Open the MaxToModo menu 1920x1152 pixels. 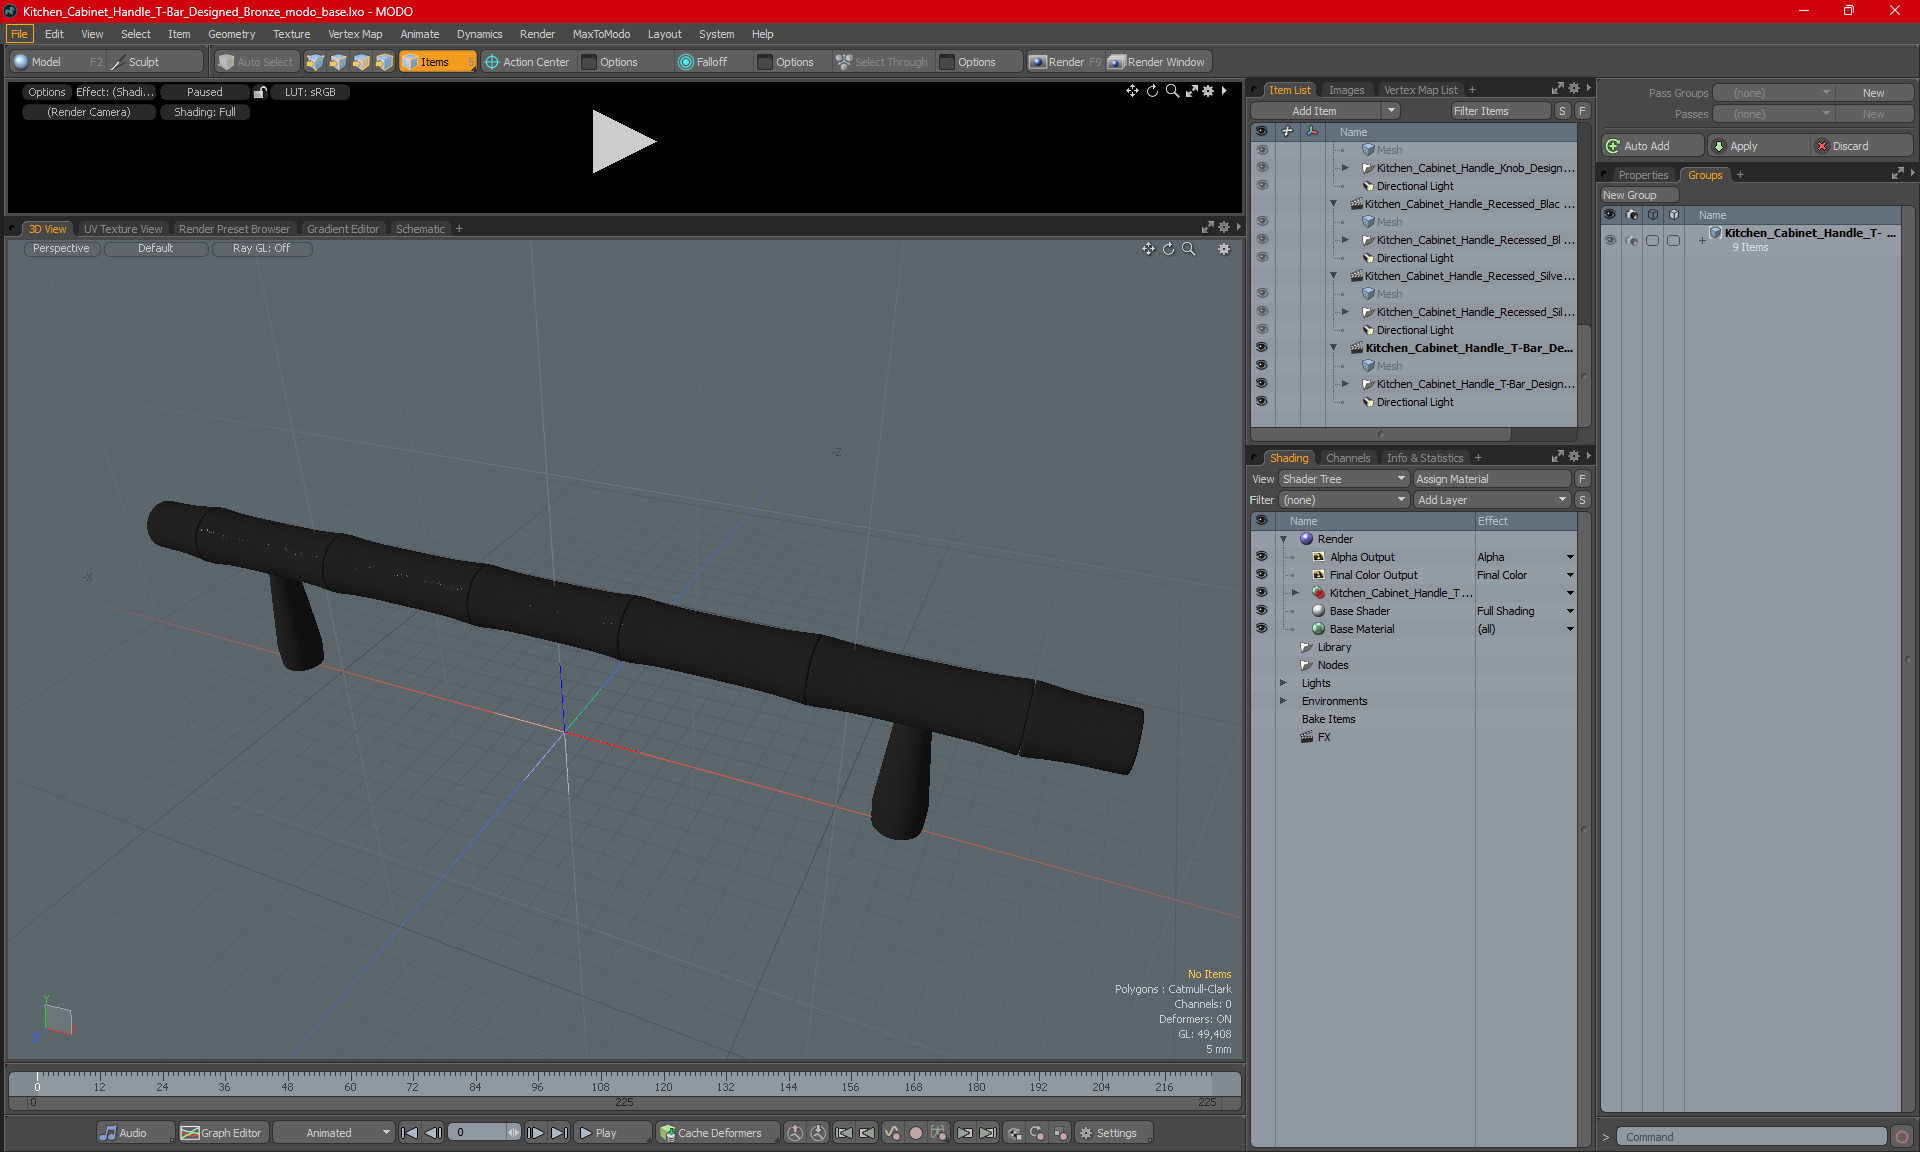click(601, 34)
